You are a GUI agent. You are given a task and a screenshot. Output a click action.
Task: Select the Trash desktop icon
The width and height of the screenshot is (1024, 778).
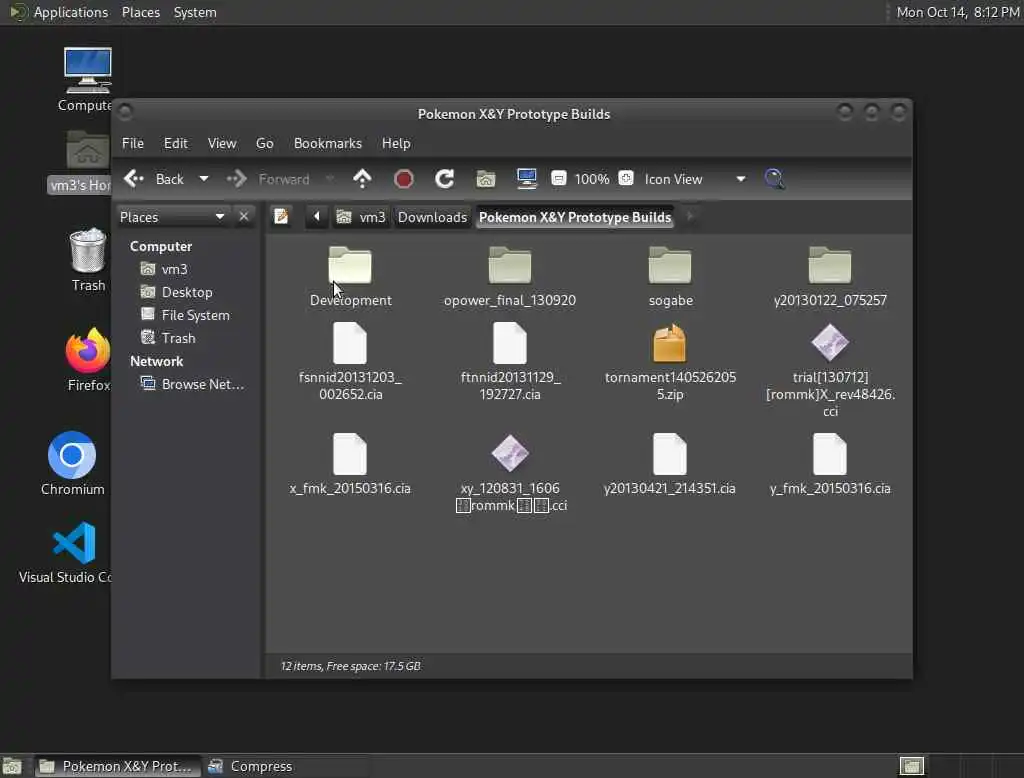coord(88,259)
